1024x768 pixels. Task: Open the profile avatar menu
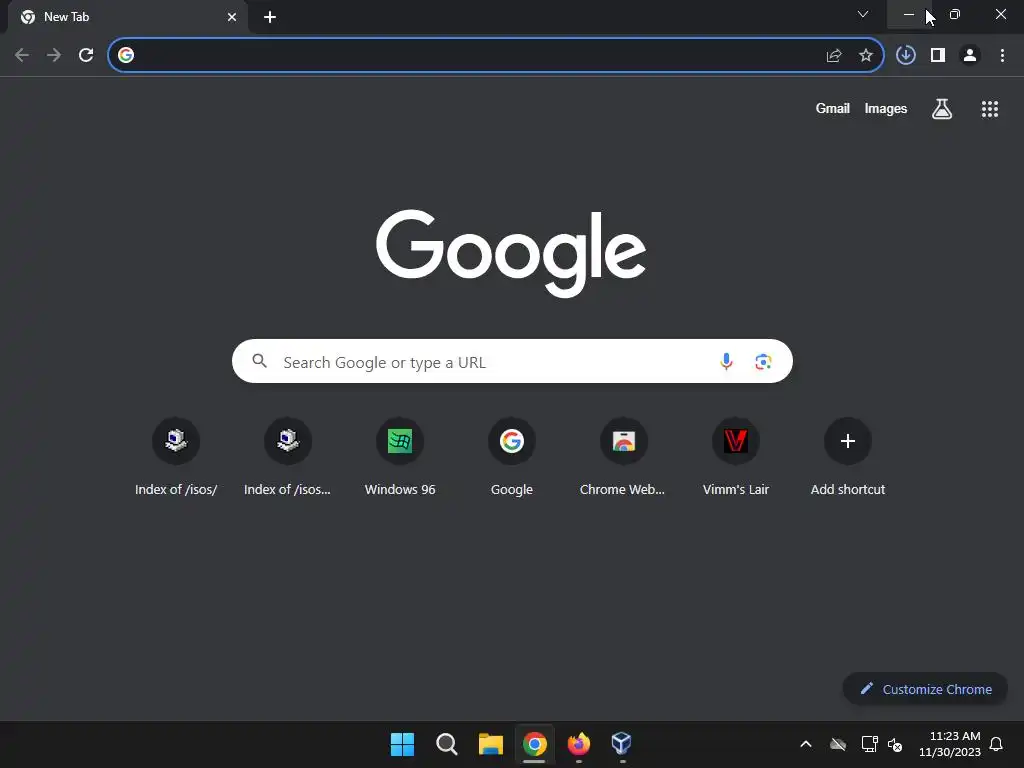pos(970,56)
